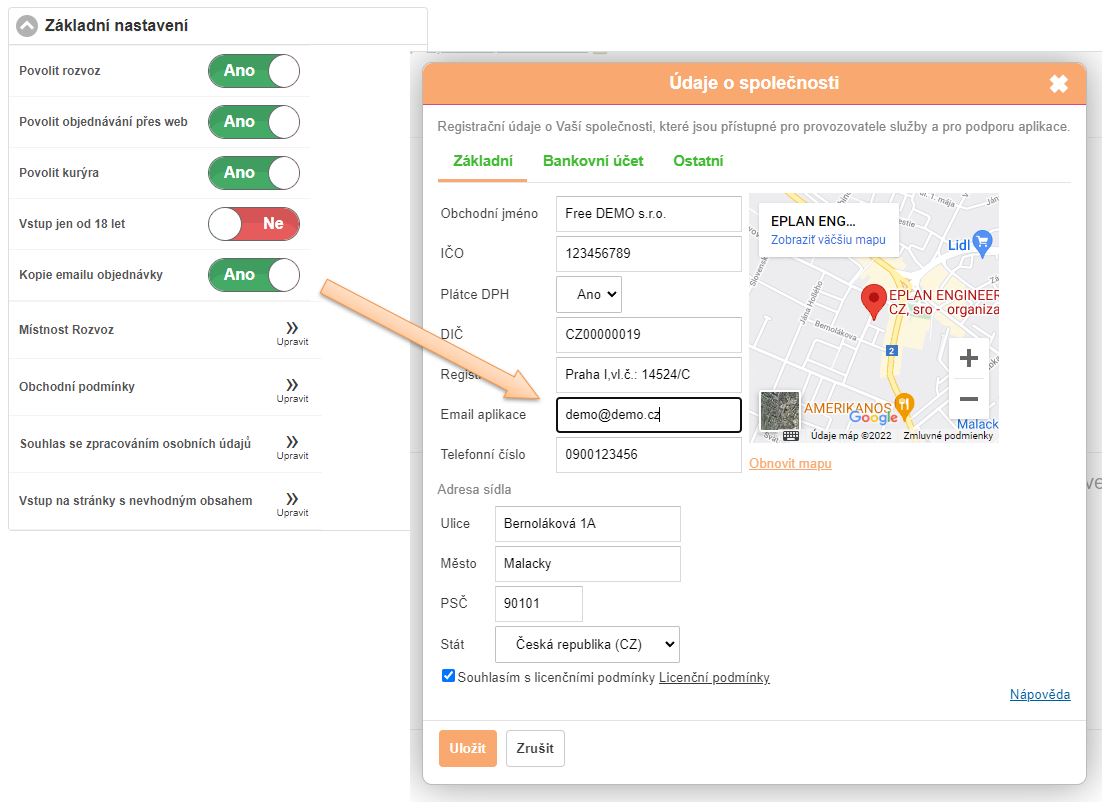The height and width of the screenshot is (812, 1112).
Task: Toggle Povolit rozvoz switch
Action: [253, 71]
